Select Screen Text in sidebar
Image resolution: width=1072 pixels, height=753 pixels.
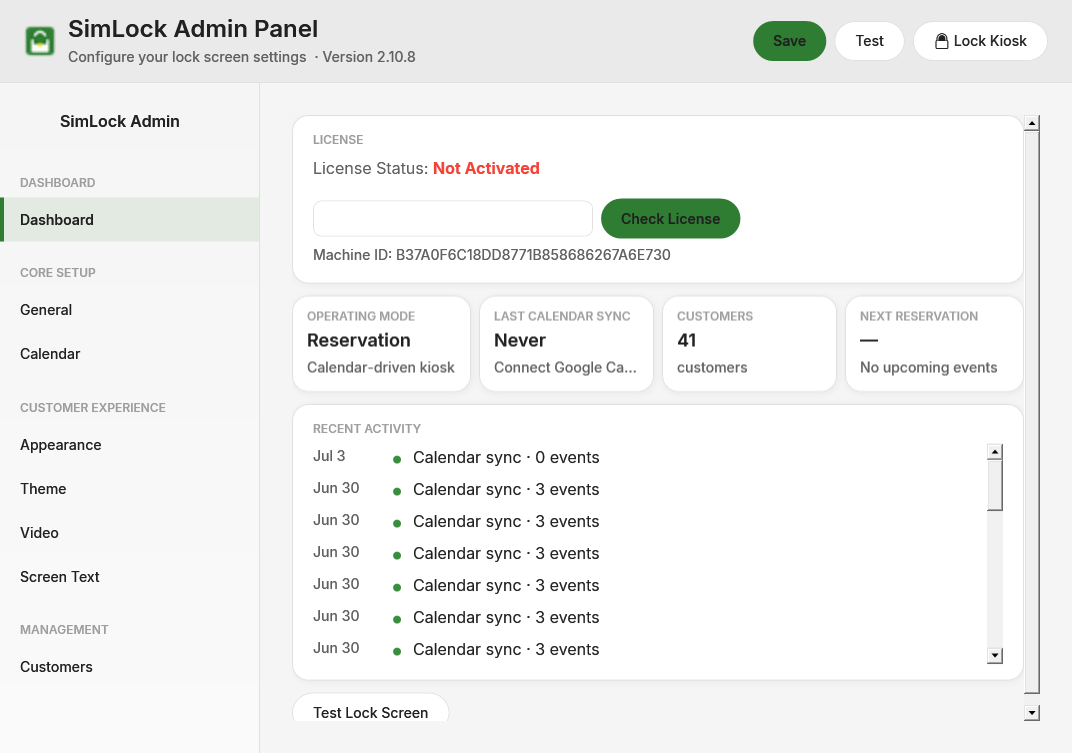click(x=130, y=577)
